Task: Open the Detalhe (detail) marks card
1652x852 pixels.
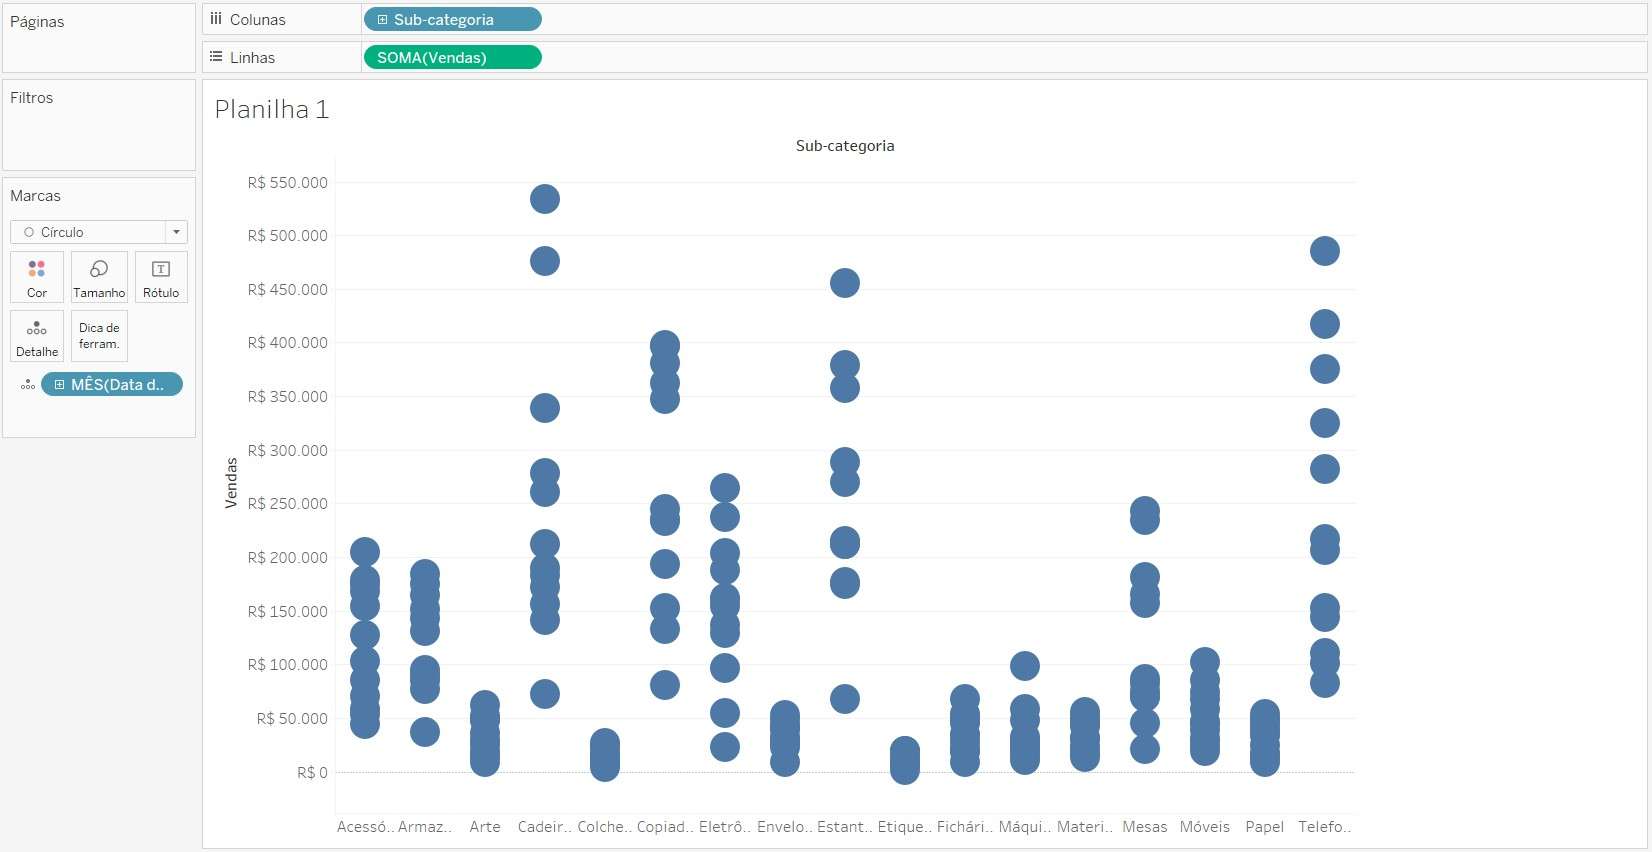Action: (37, 336)
